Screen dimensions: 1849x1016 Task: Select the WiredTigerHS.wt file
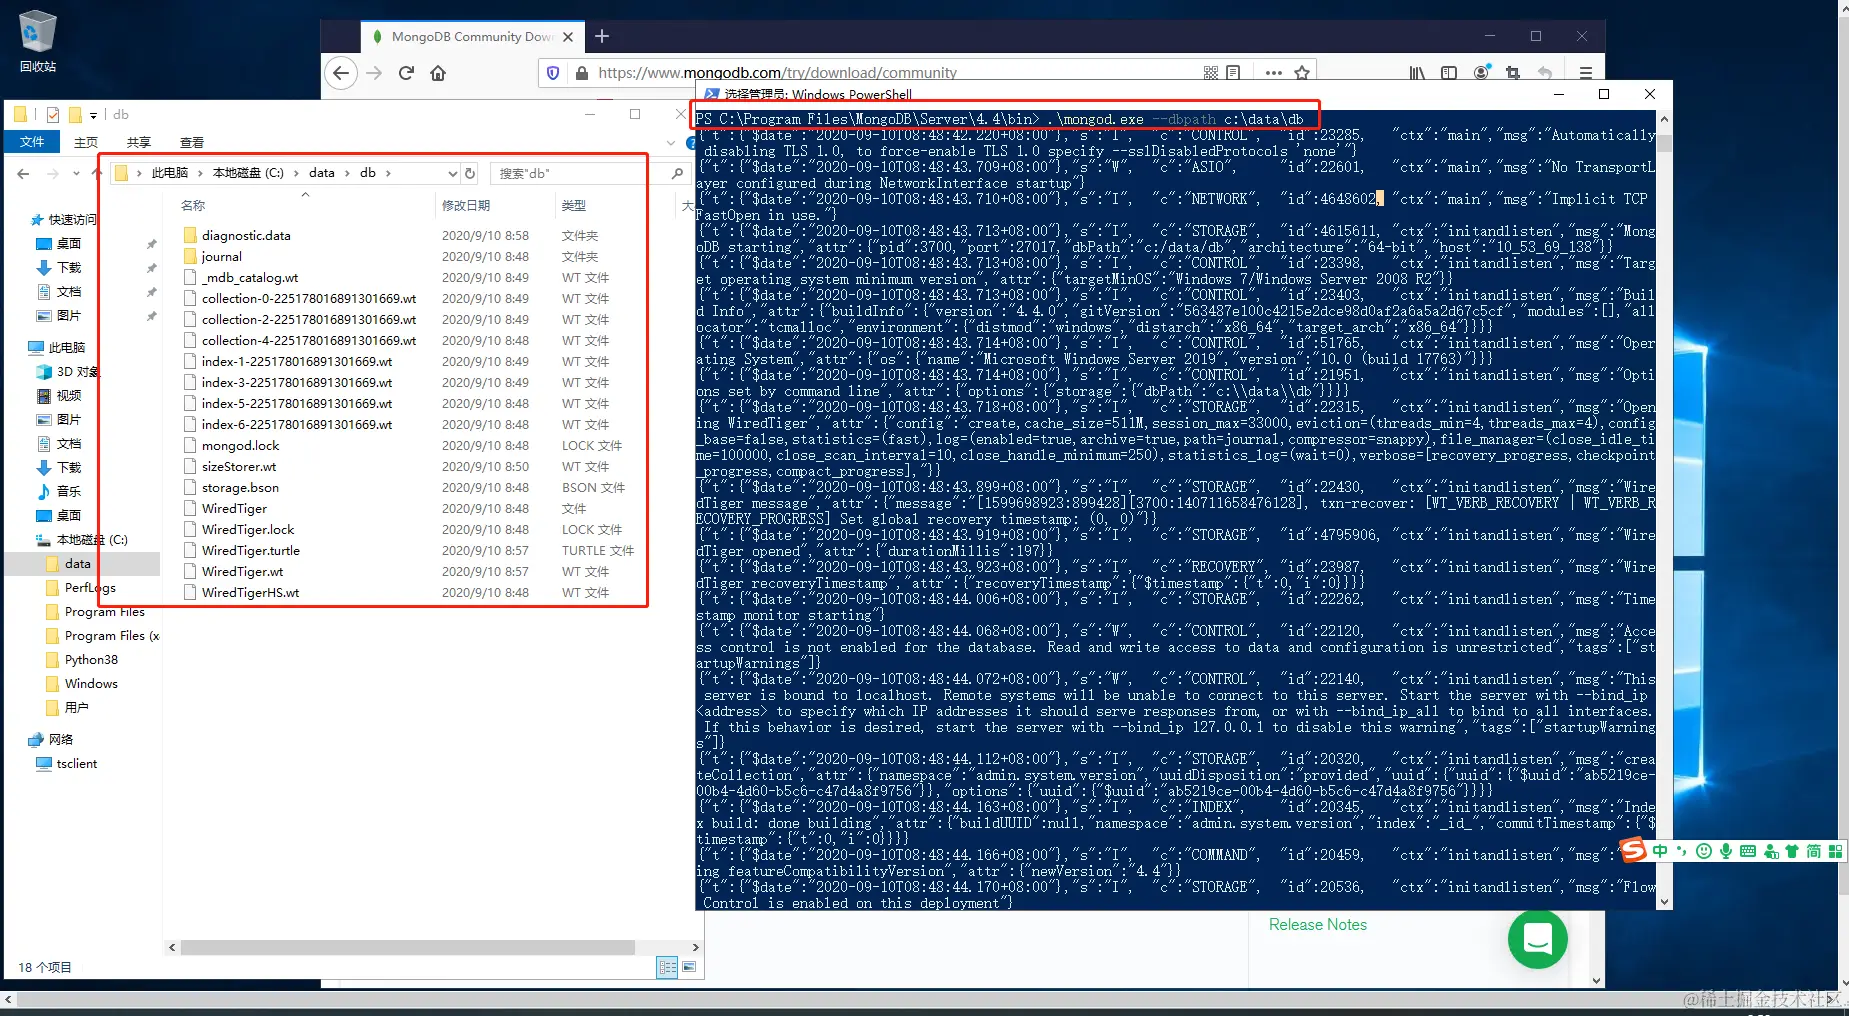point(250,593)
